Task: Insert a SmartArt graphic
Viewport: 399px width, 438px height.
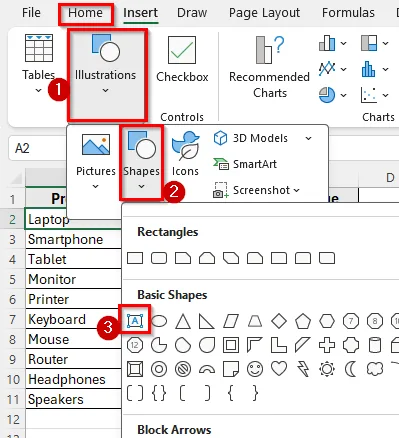Action: pos(245,164)
